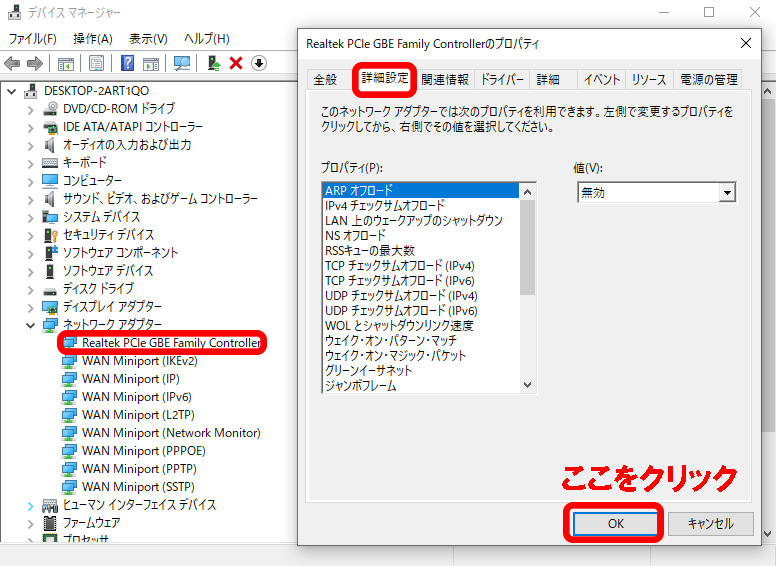Click the red X uninstall device icon
The image size is (776, 566).
(x=236, y=63)
